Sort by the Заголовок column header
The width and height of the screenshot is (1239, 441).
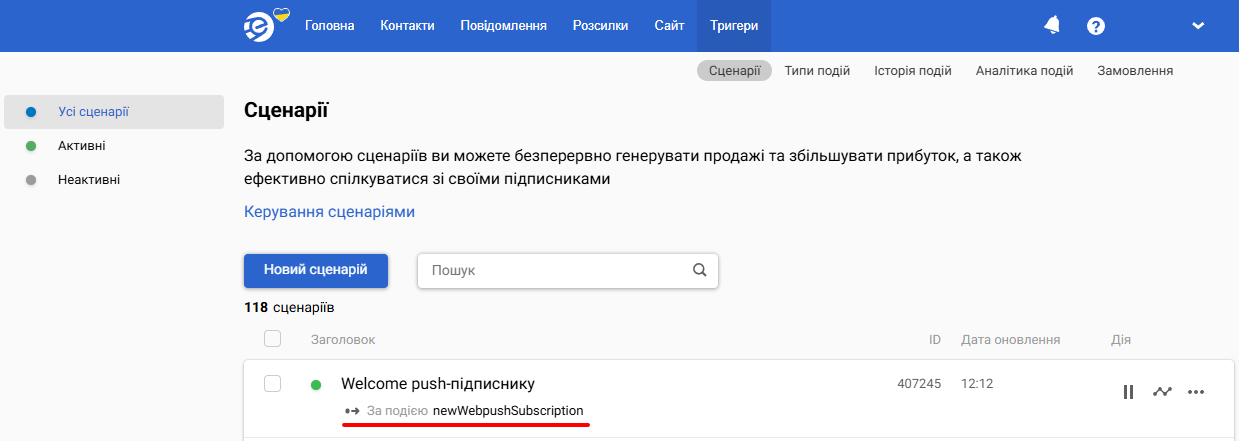(343, 340)
